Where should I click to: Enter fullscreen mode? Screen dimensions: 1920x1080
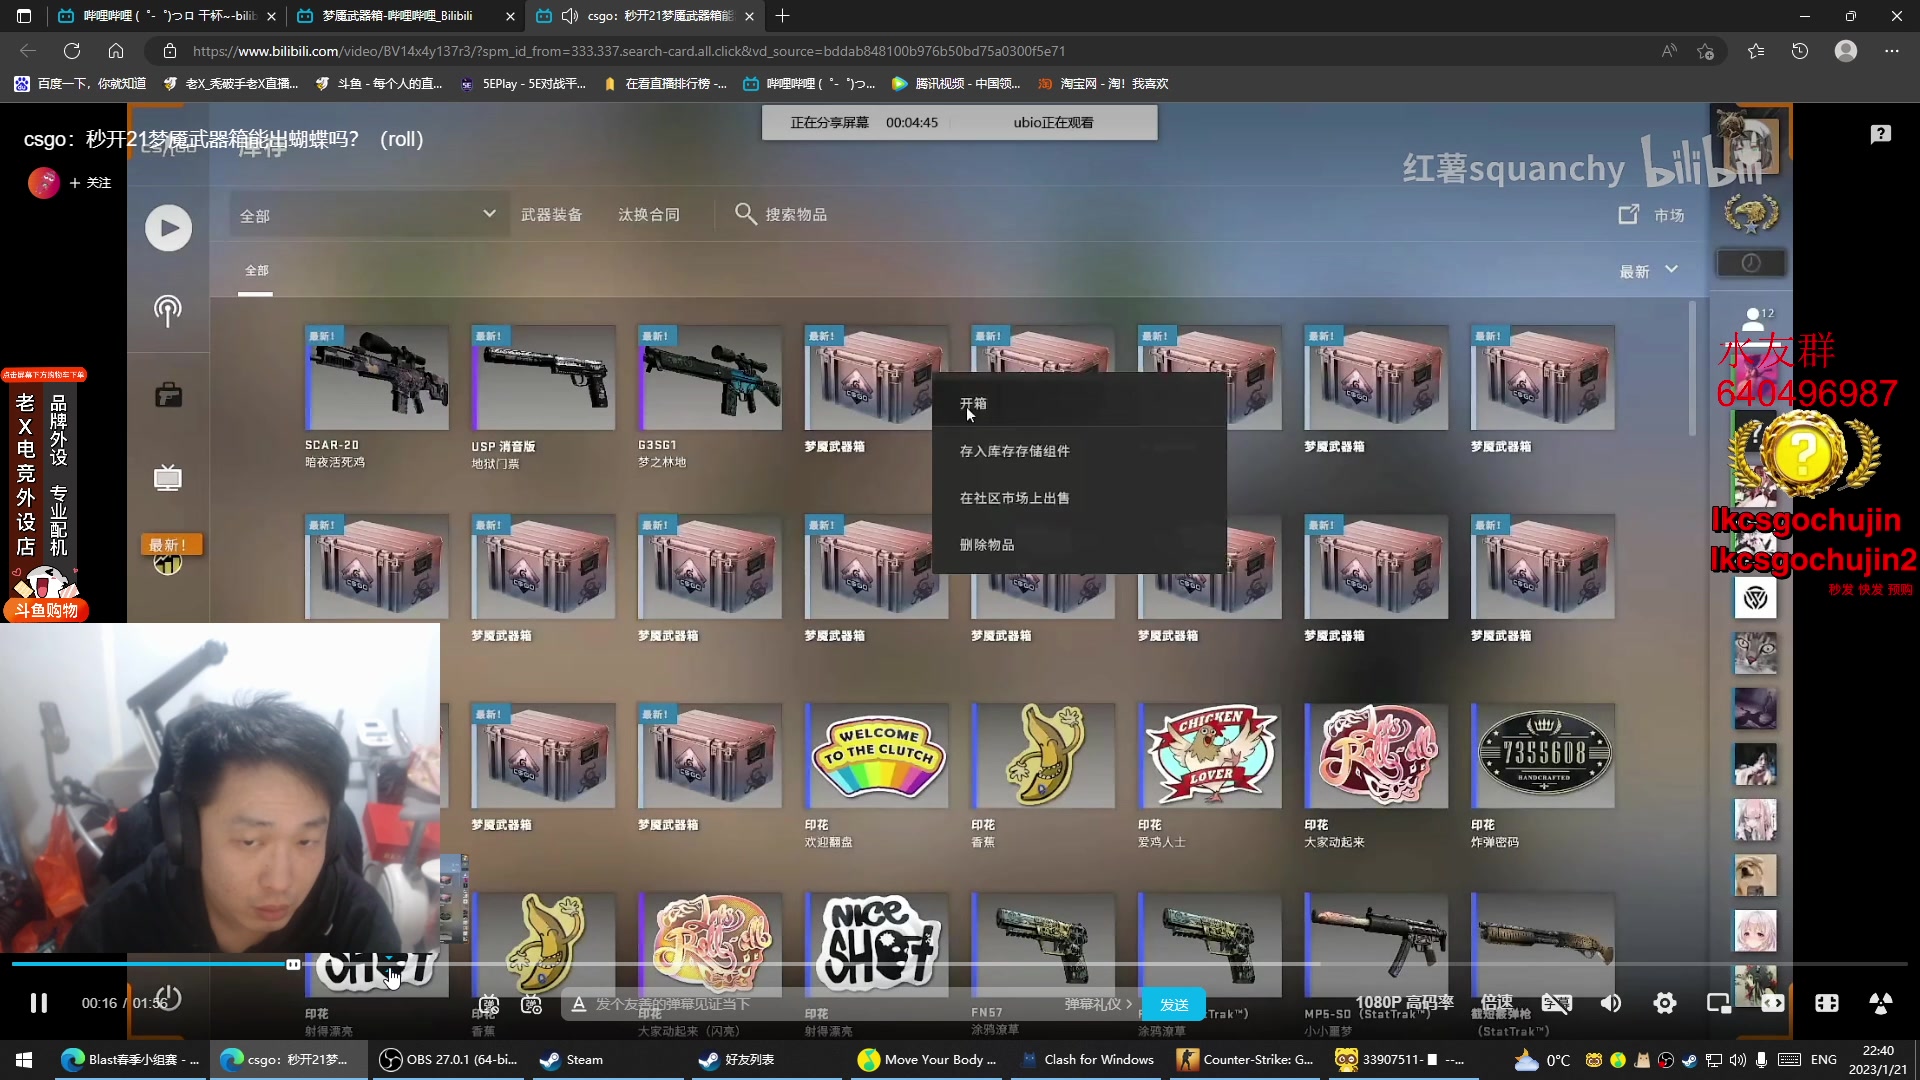coord(1881,1003)
